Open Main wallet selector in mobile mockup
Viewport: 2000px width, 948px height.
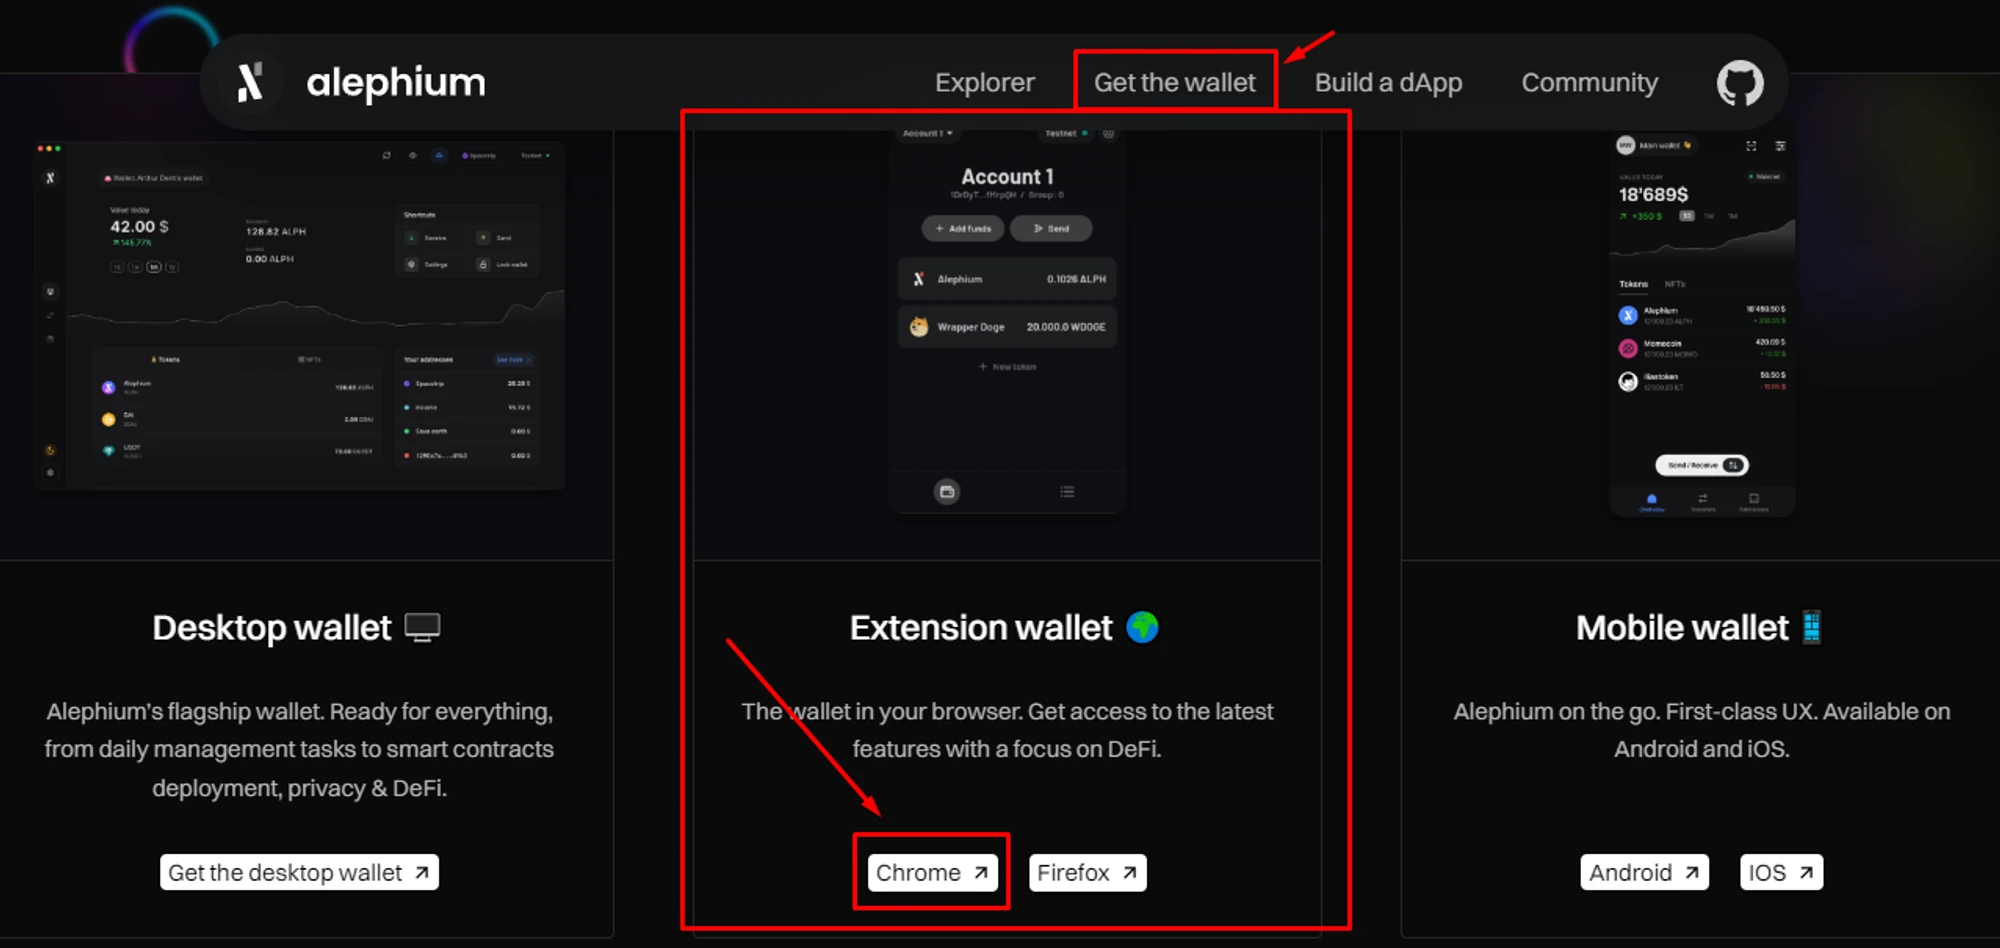(1655, 146)
